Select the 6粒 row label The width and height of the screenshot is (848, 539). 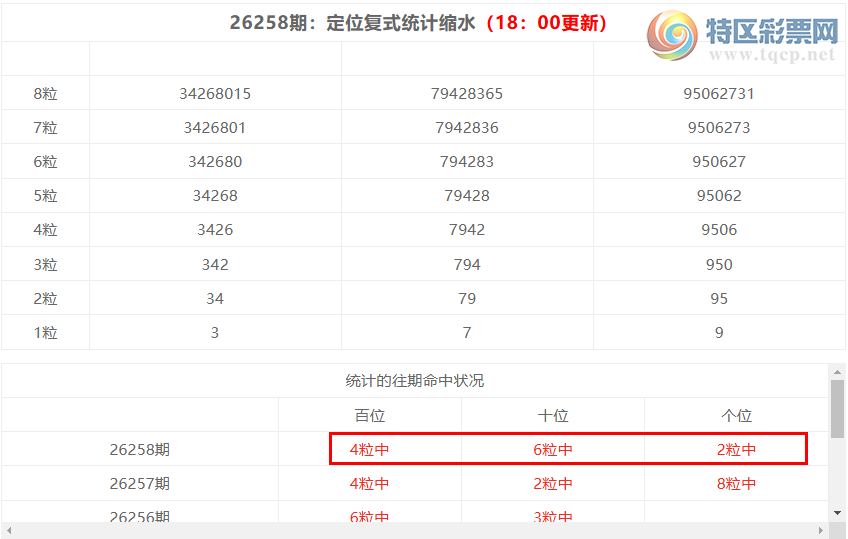[x=45, y=162]
